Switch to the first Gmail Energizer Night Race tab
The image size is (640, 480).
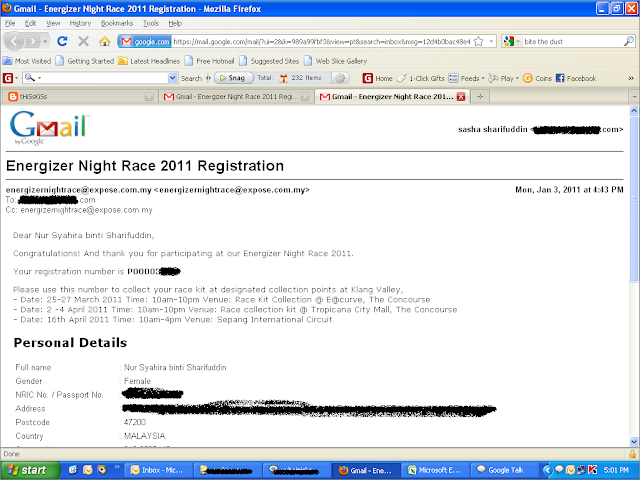(x=236, y=97)
